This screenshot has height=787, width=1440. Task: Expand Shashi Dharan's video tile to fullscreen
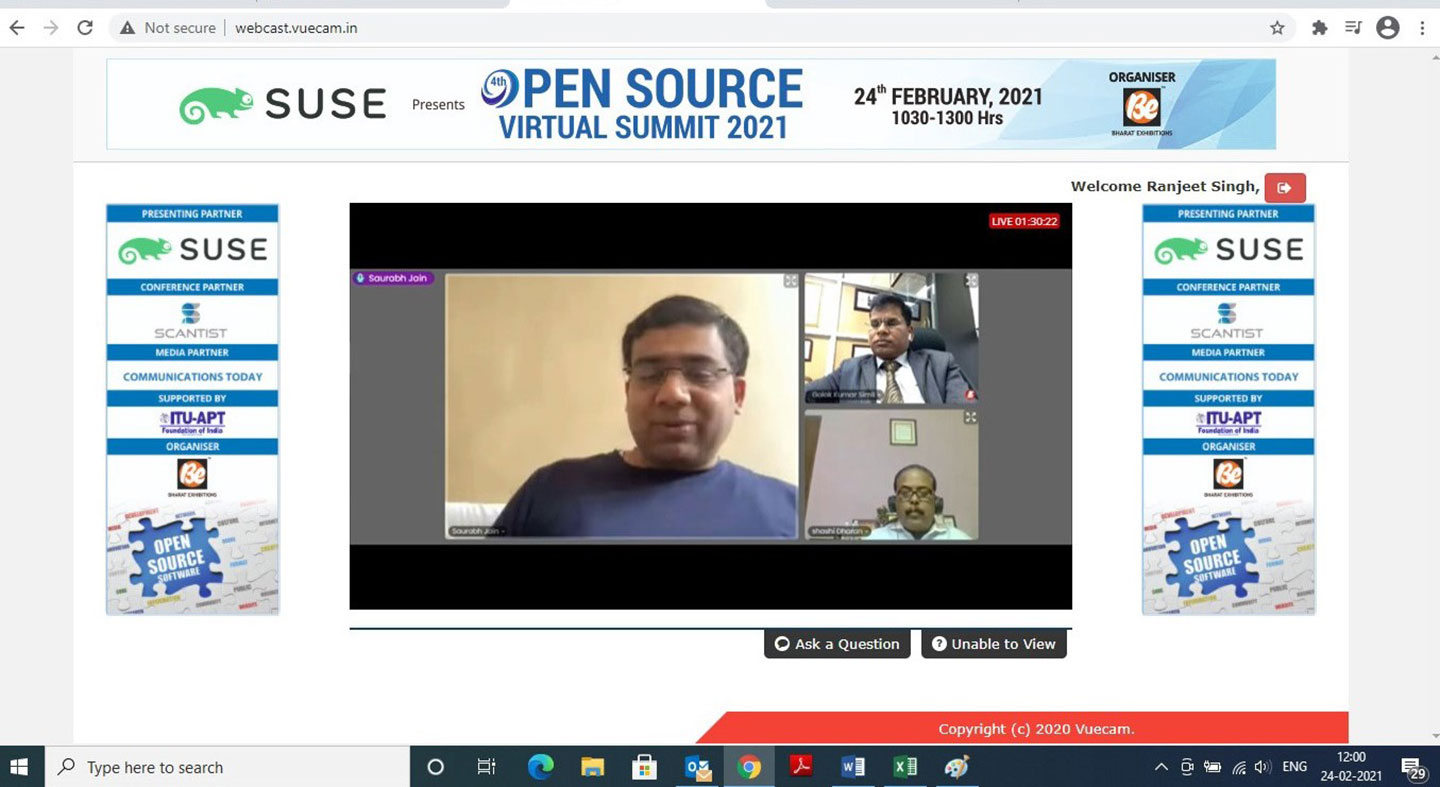[971, 417]
